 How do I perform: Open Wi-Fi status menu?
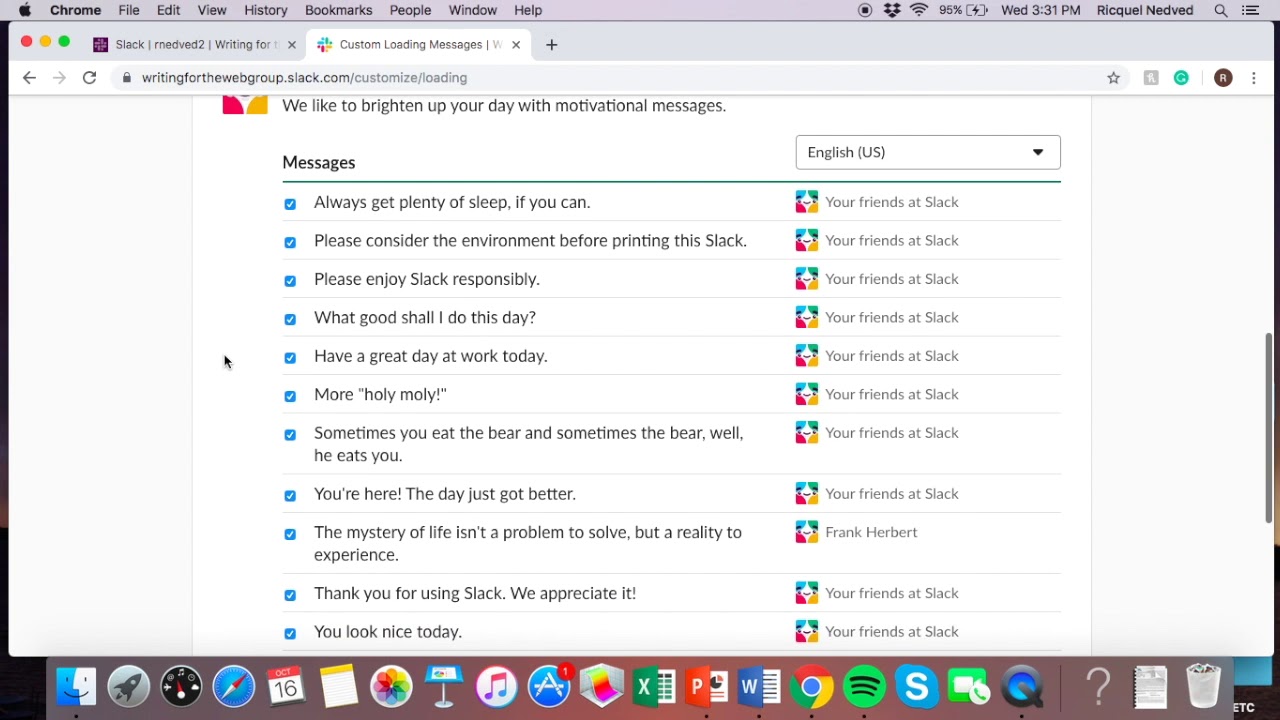point(919,10)
